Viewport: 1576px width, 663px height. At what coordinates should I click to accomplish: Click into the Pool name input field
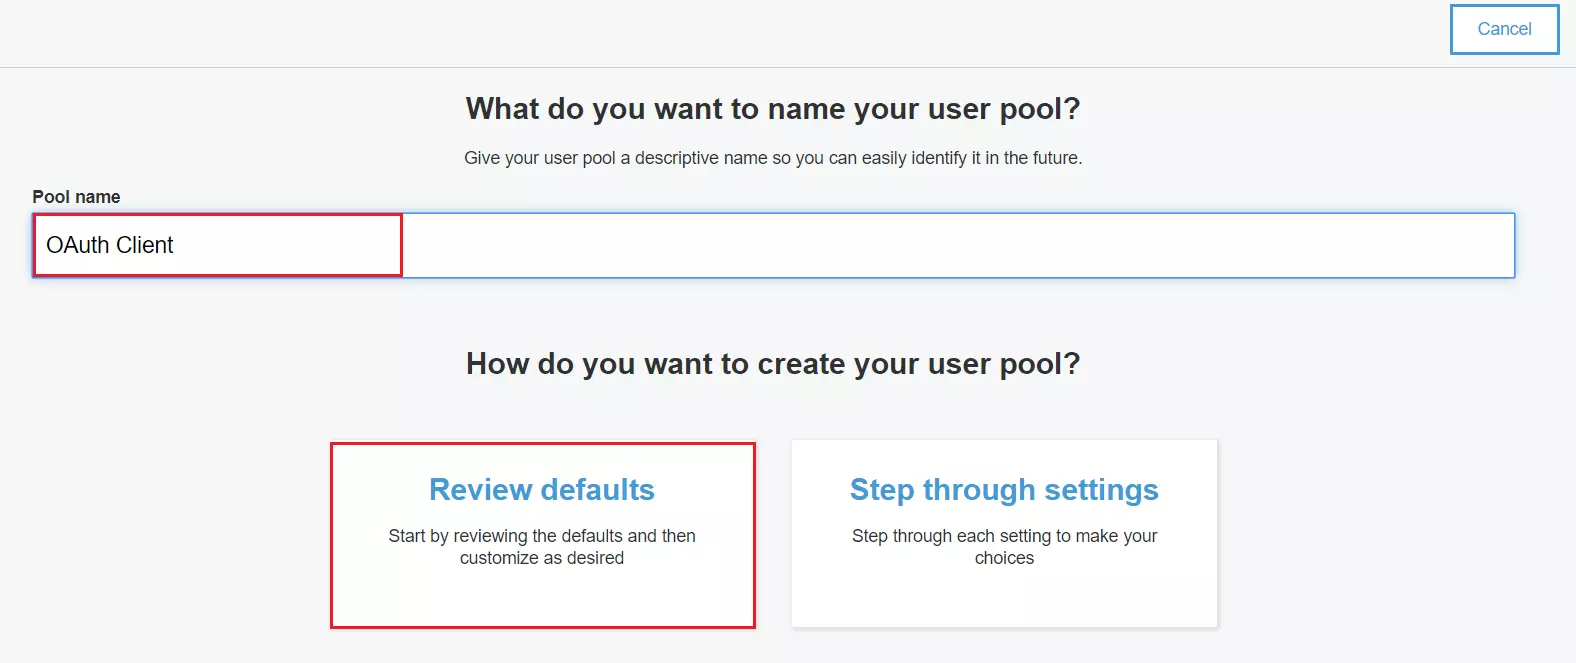773,245
